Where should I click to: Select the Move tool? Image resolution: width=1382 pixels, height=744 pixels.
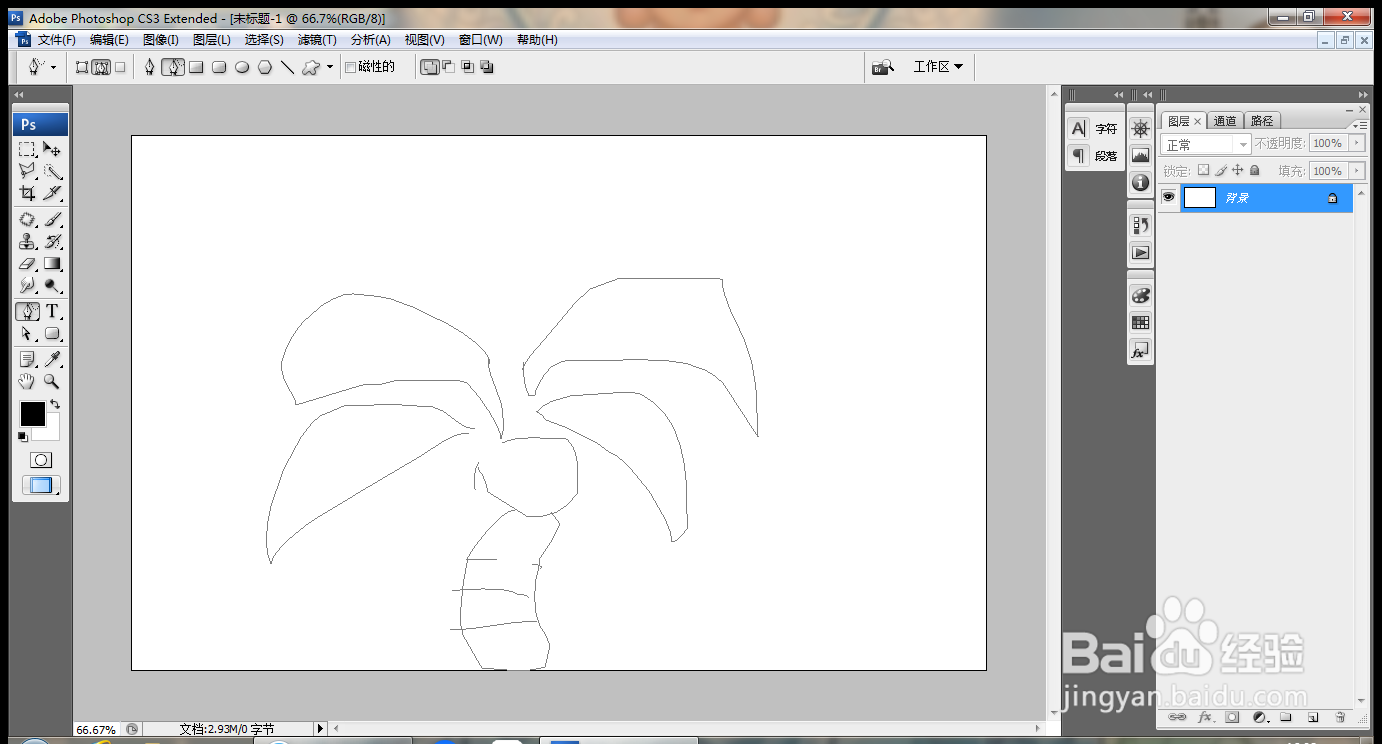pyautogui.click(x=52, y=149)
